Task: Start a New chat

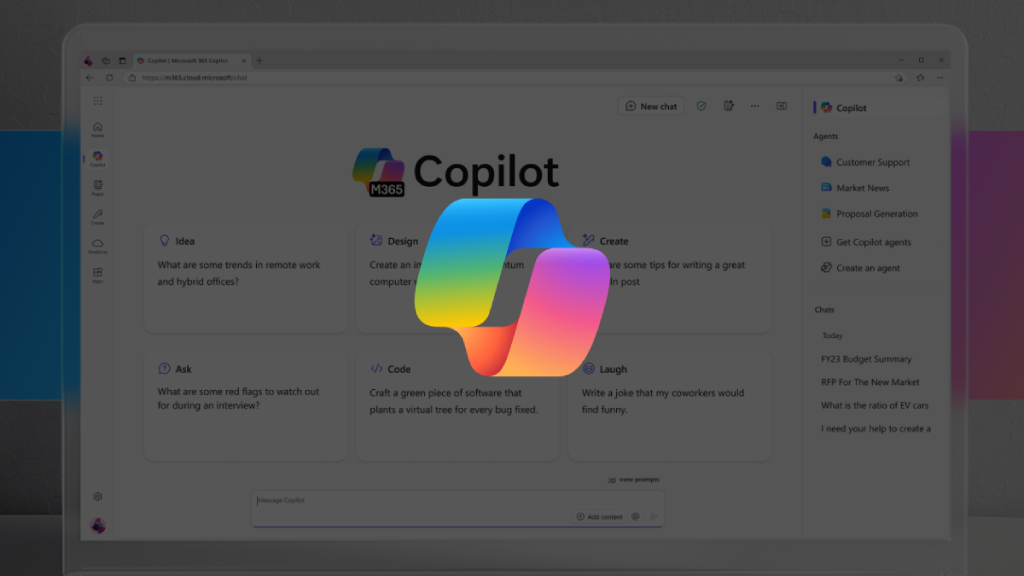Action: (649, 106)
